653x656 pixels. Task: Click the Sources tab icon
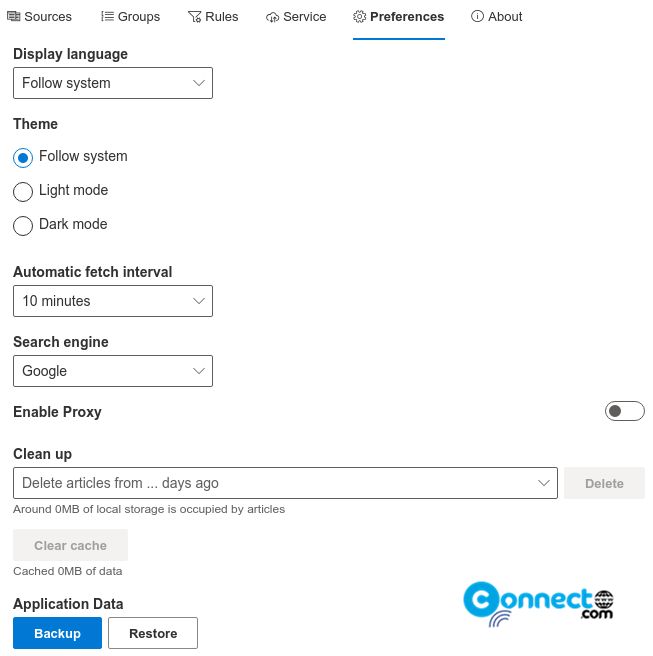[x=14, y=17]
